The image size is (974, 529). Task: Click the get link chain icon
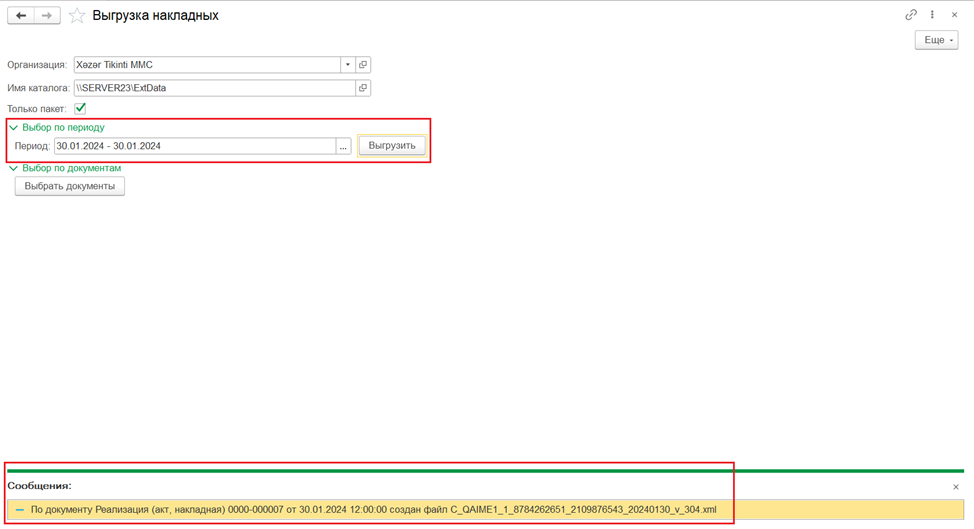911,15
